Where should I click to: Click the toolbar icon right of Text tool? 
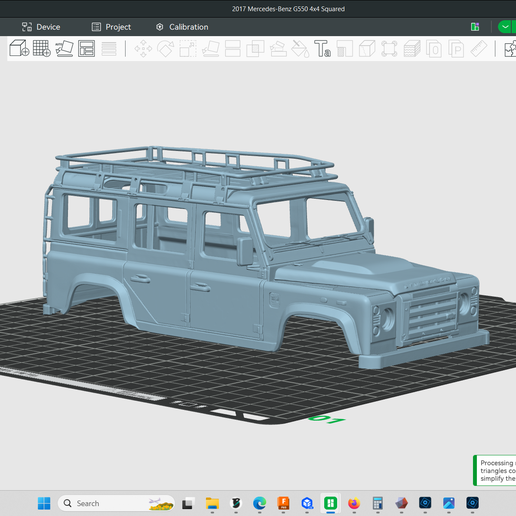[x=345, y=49]
